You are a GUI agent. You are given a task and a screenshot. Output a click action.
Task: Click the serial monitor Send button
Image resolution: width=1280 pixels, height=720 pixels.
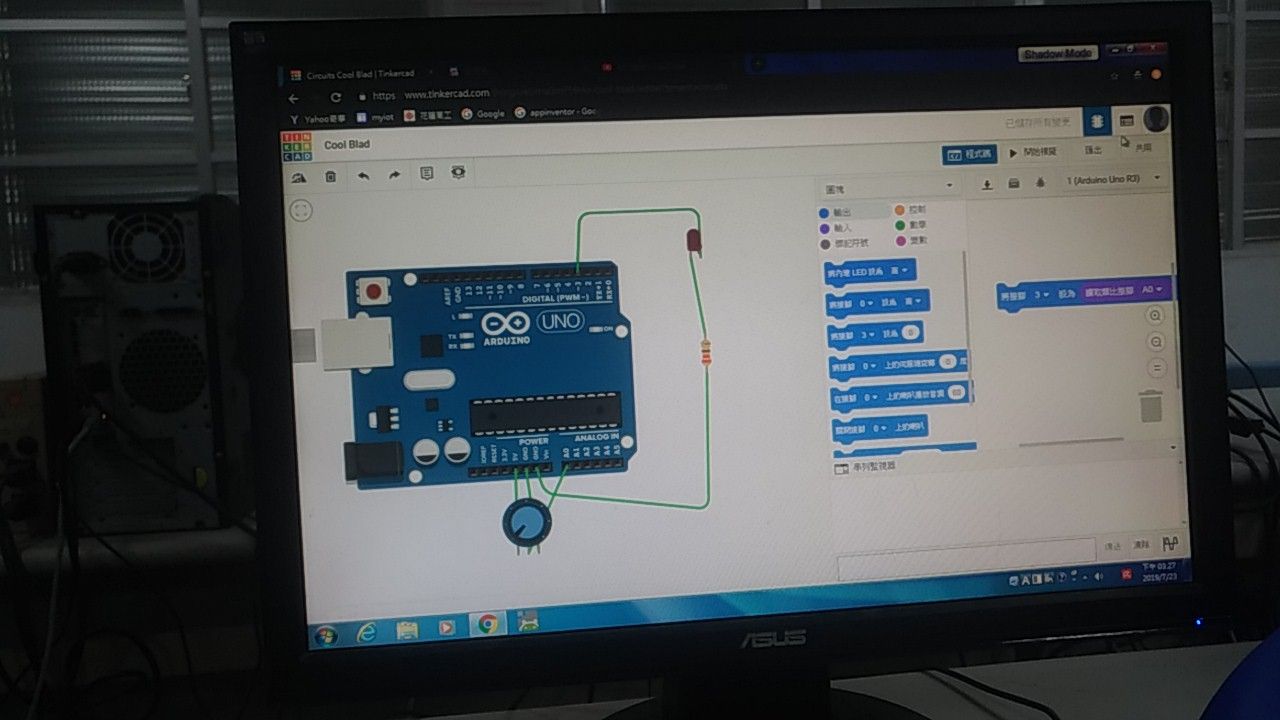click(x=1113, y=546)
